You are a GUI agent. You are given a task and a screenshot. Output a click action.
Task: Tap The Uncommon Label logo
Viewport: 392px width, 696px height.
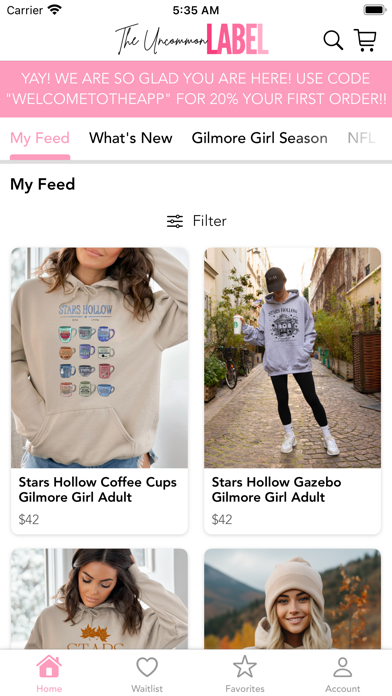[192, 40]
